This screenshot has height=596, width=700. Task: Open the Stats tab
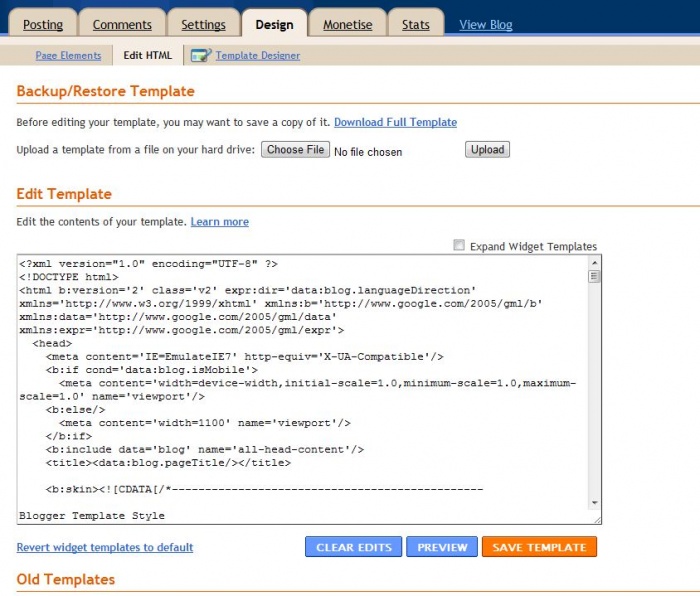click(x=415, y=24)
